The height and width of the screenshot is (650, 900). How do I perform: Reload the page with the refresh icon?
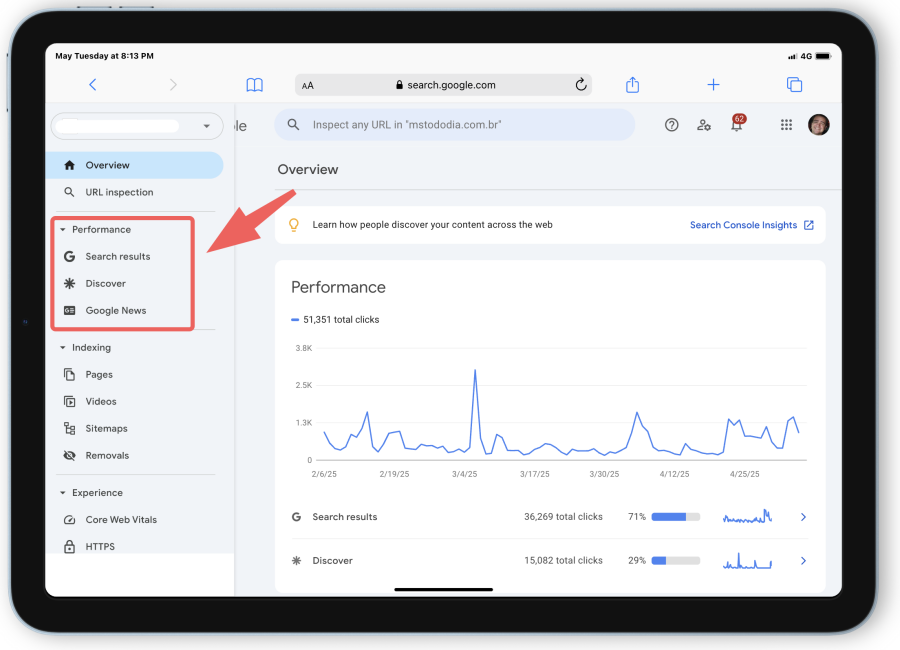(581, 85)
